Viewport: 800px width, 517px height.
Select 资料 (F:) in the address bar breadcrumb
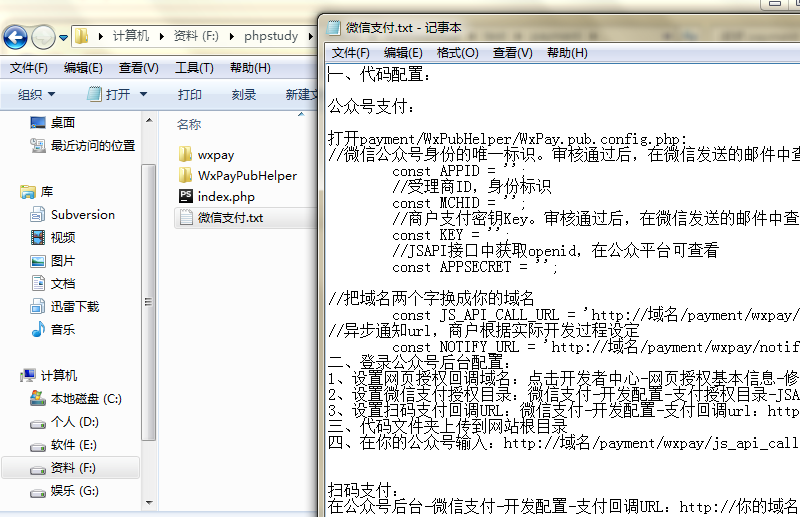pyautogui.click(x=196, y=36)
